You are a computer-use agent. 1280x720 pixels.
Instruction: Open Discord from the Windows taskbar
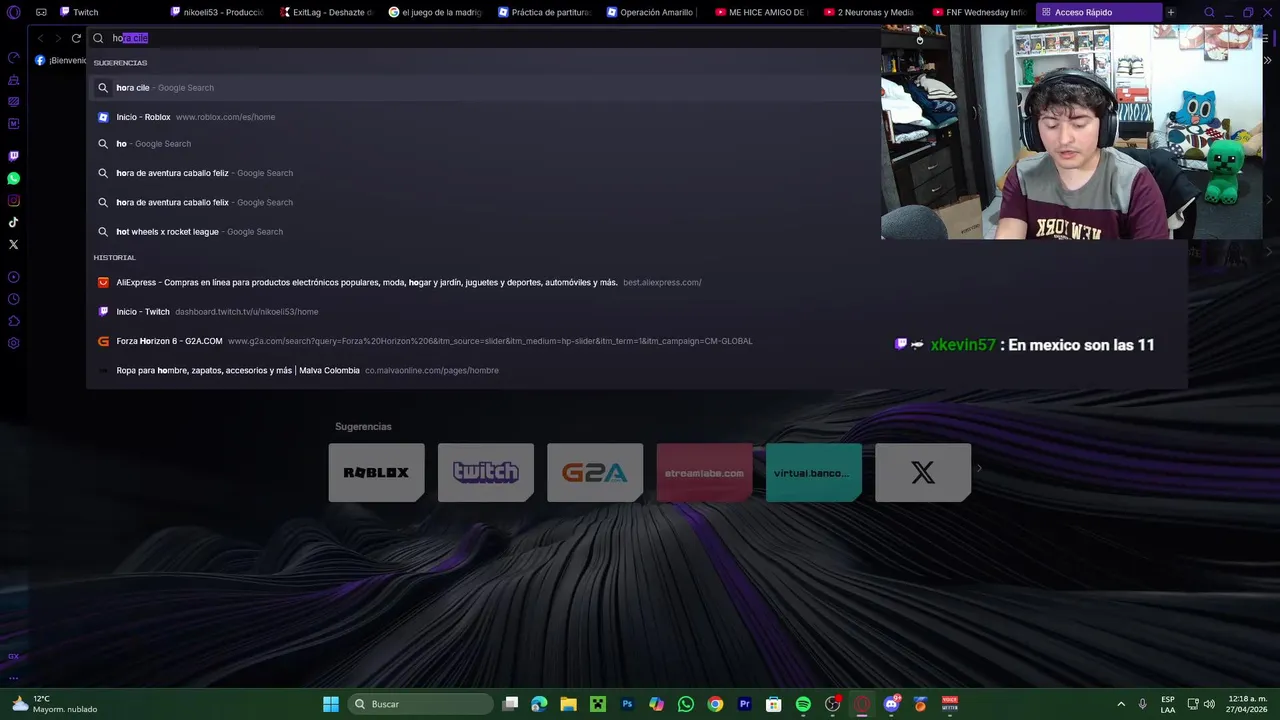tap(891, 704)
